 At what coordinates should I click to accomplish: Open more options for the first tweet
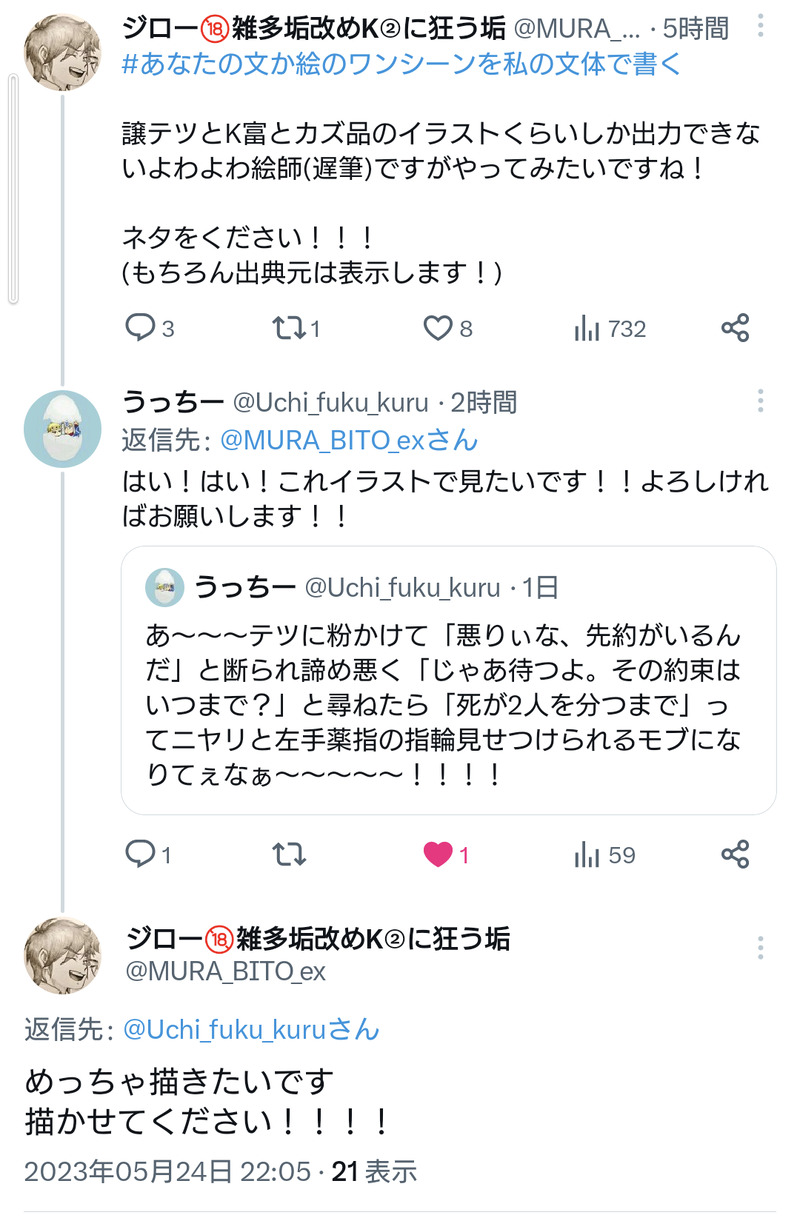pos(760,28)
